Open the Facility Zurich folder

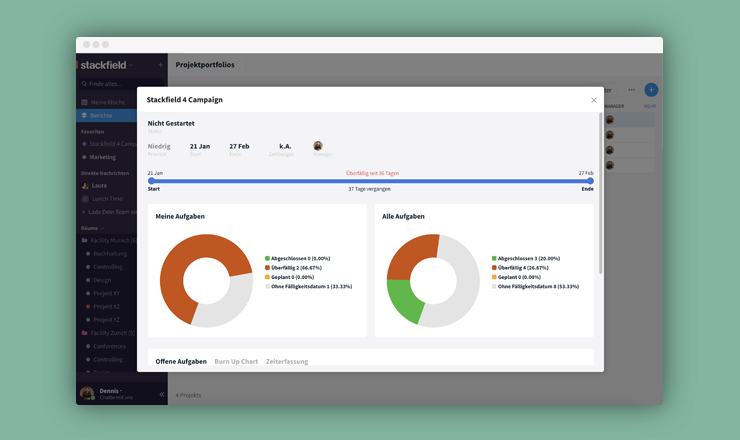109,333
